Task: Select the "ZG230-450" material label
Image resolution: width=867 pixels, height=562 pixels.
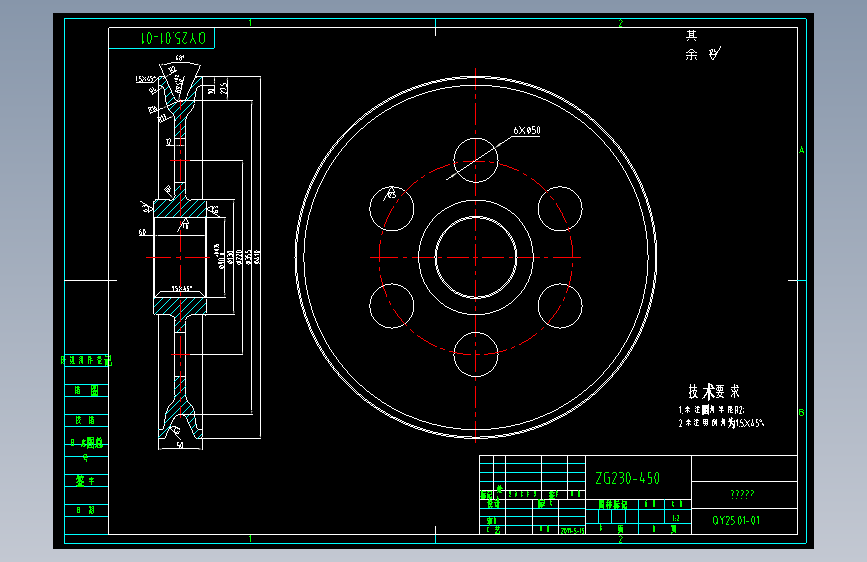Action: 627,478
